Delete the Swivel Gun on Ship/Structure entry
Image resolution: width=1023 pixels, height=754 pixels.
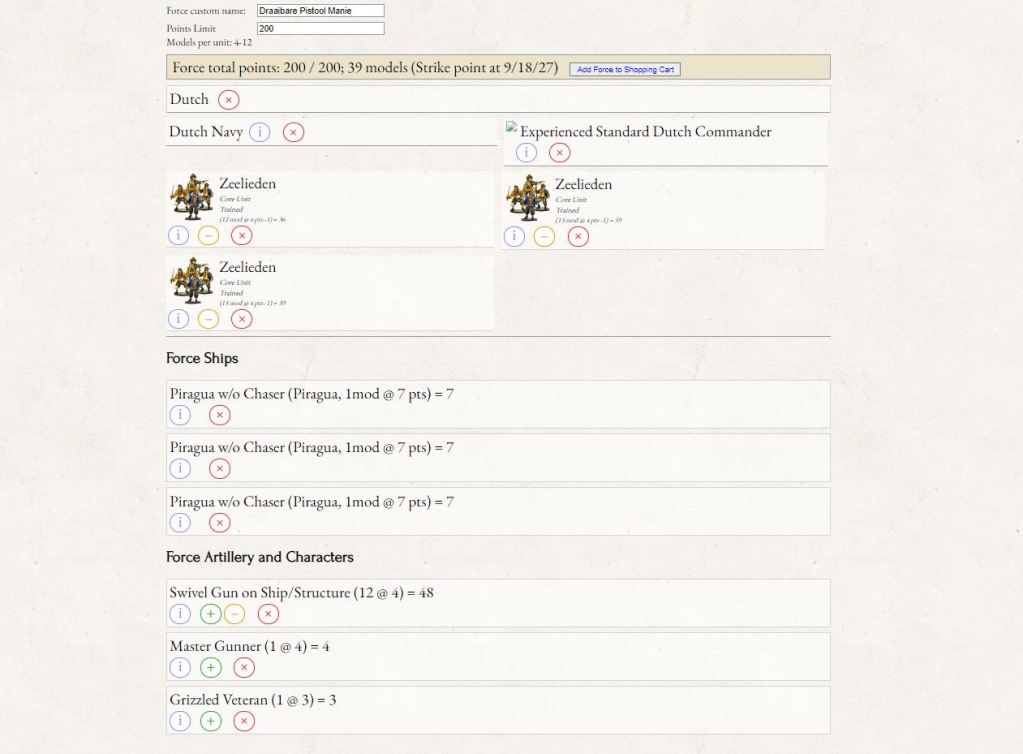[268, 614]
